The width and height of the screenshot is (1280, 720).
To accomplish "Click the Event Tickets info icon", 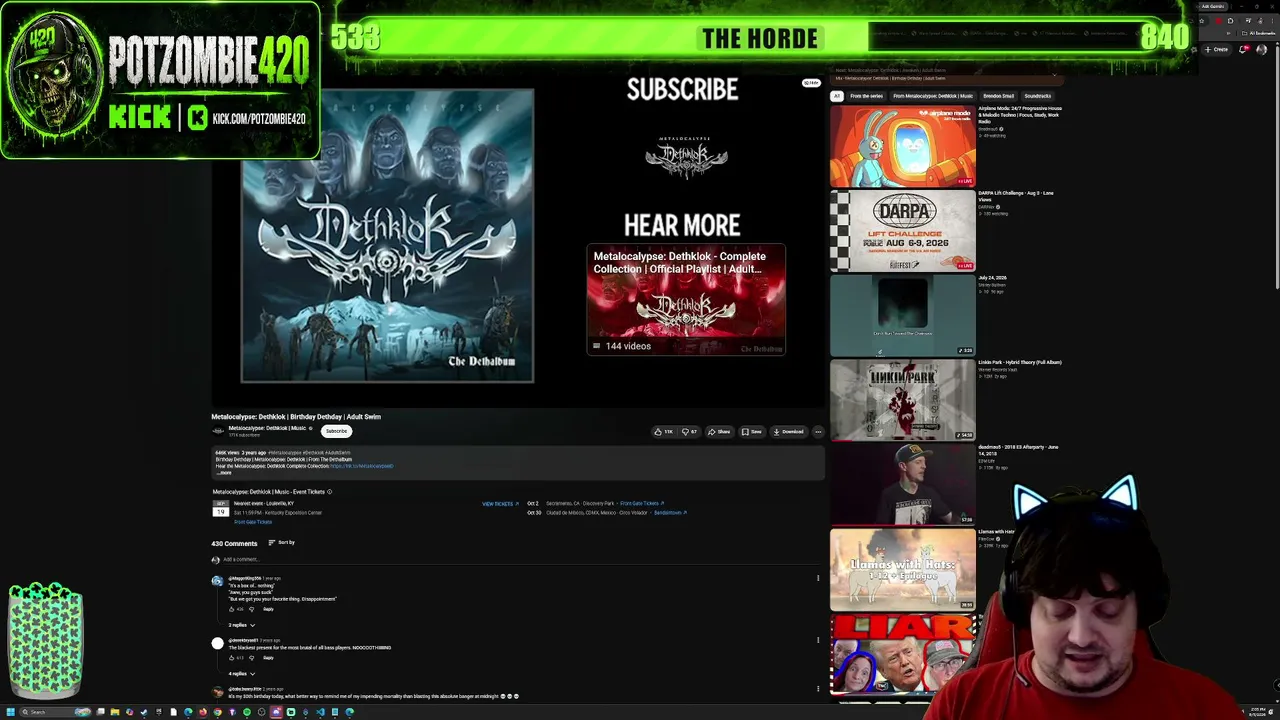I will pyautogui.click(x=329, y=492).
